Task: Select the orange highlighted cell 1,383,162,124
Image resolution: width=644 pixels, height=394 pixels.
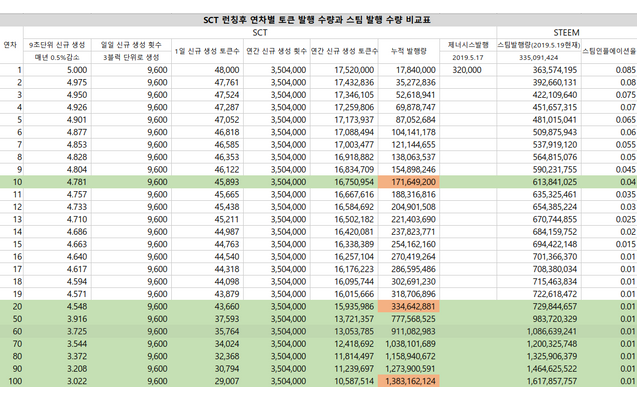Action: (x=409, y=381)
